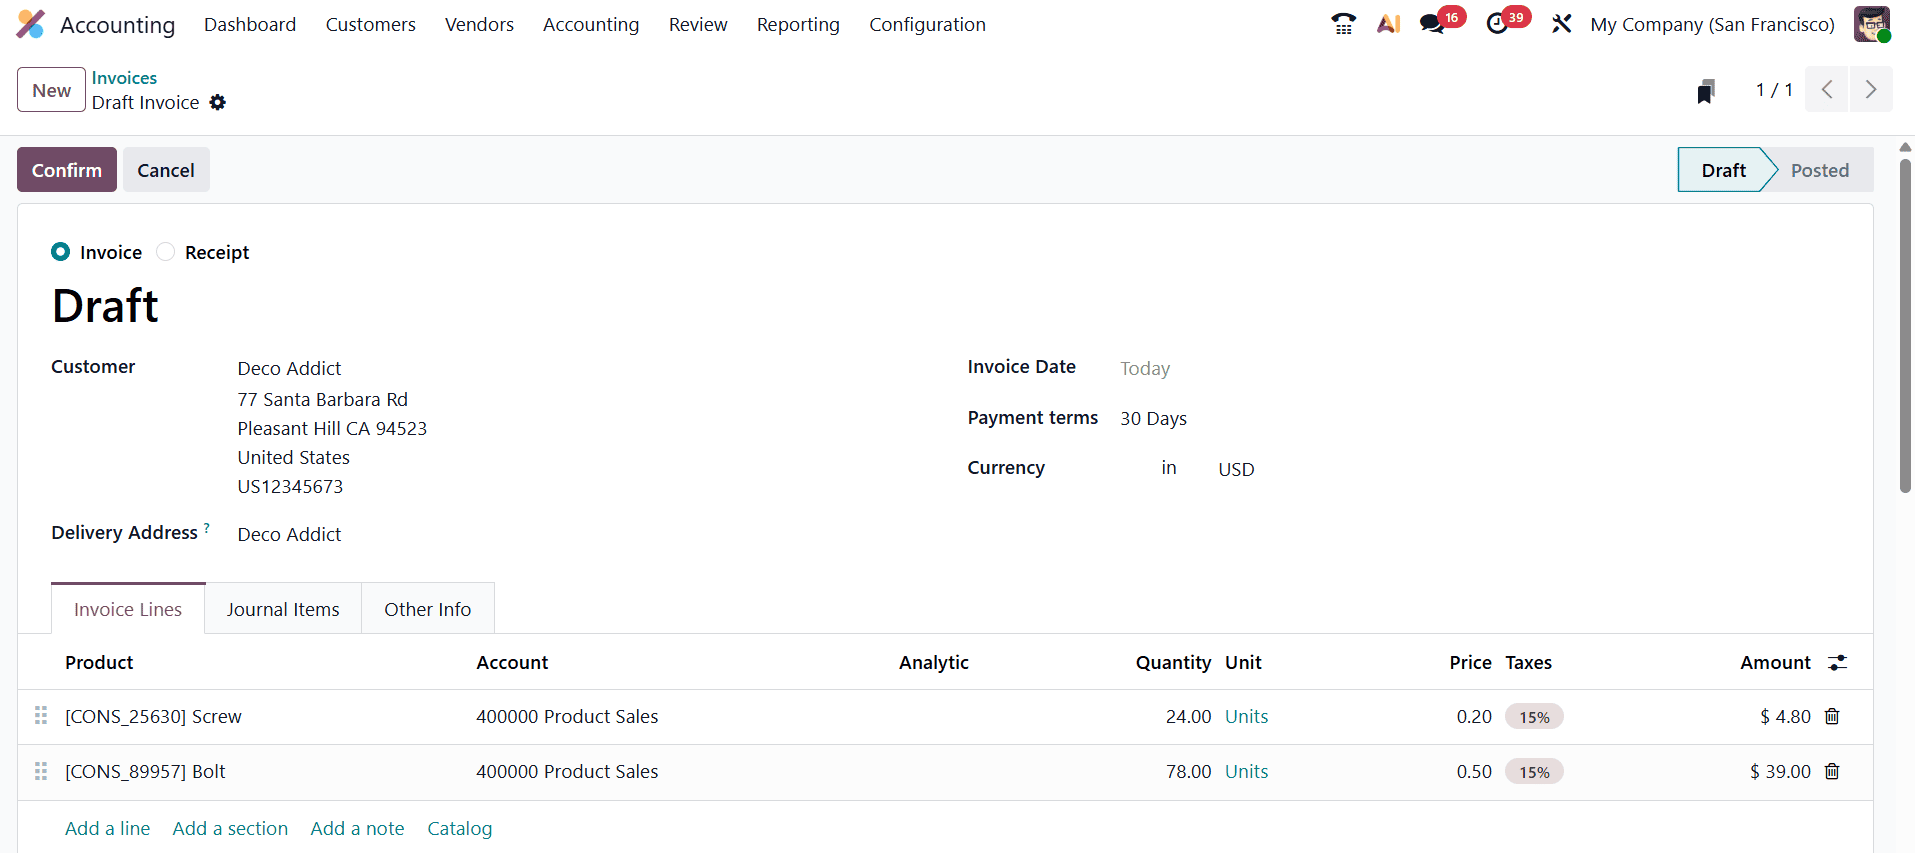
Task: Open Units dropdown on Screw line
Action: (1246, 716)
